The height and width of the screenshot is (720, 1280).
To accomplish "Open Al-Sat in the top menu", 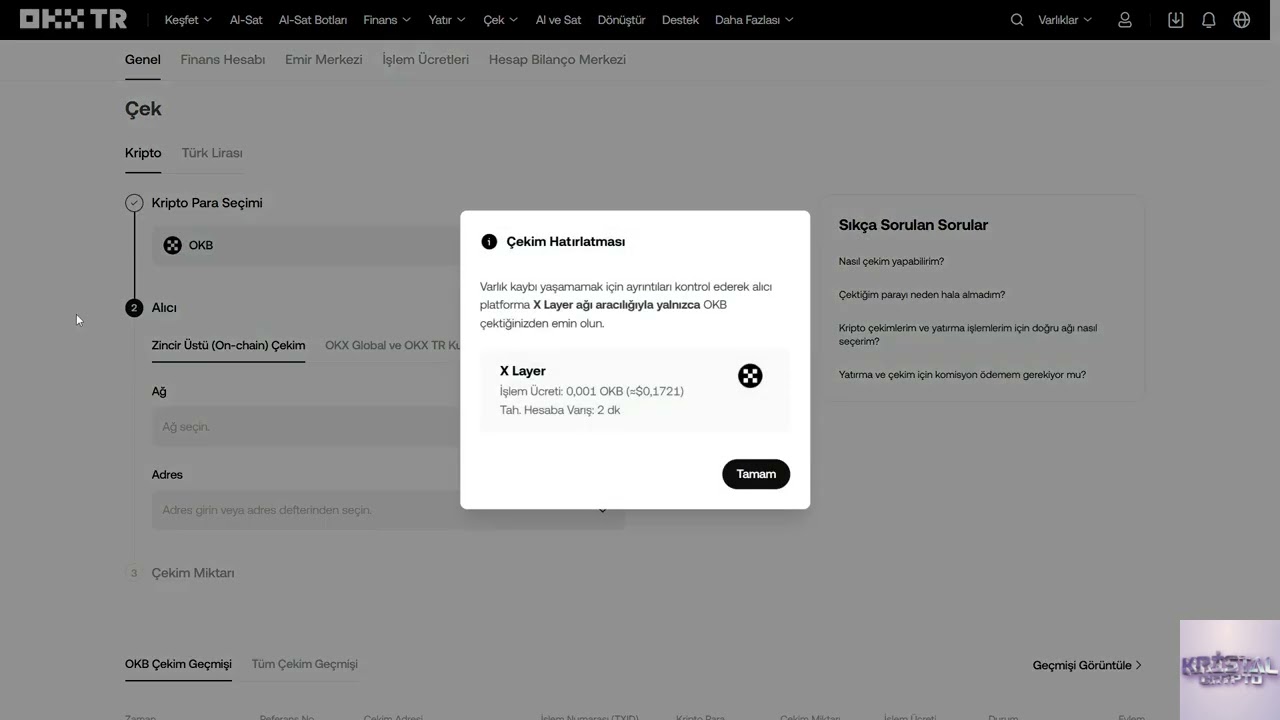I will 246,20.
